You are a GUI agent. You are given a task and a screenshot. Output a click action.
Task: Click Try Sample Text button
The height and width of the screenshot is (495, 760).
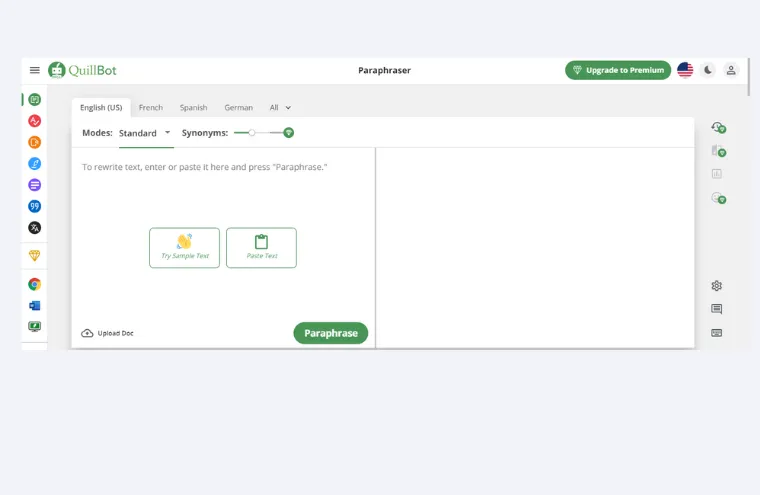pos(184,248)
